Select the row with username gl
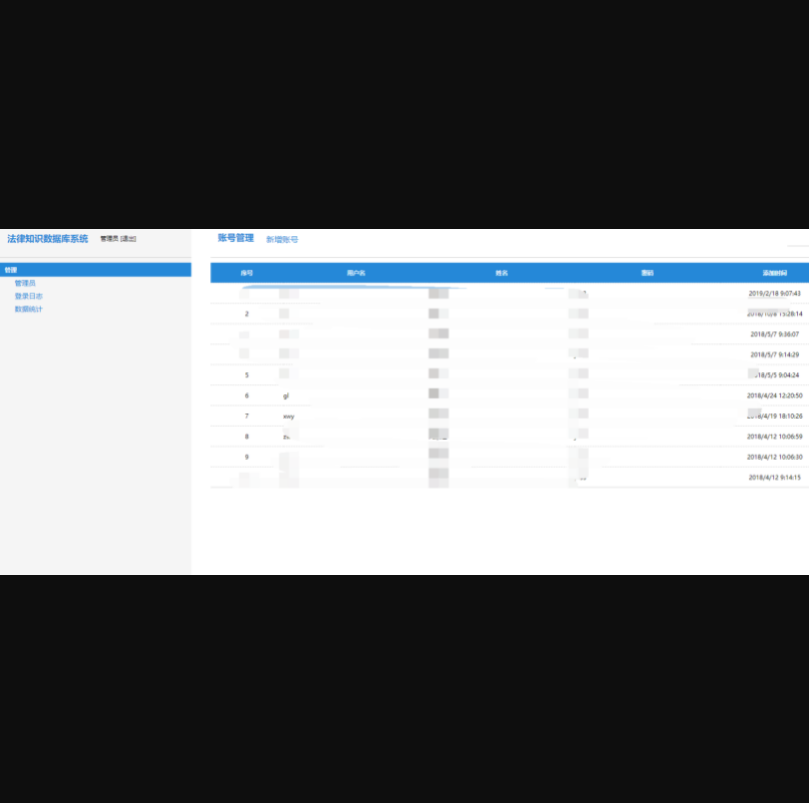 286,396
